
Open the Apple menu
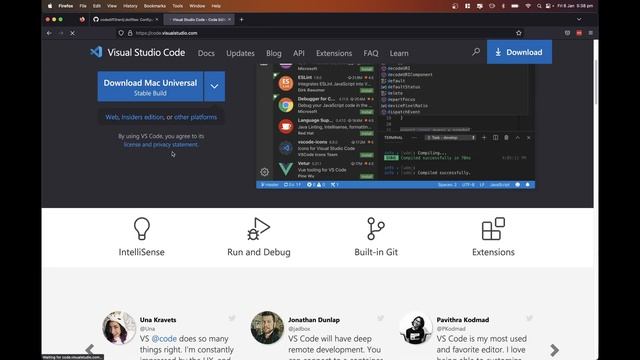[50, 6]
